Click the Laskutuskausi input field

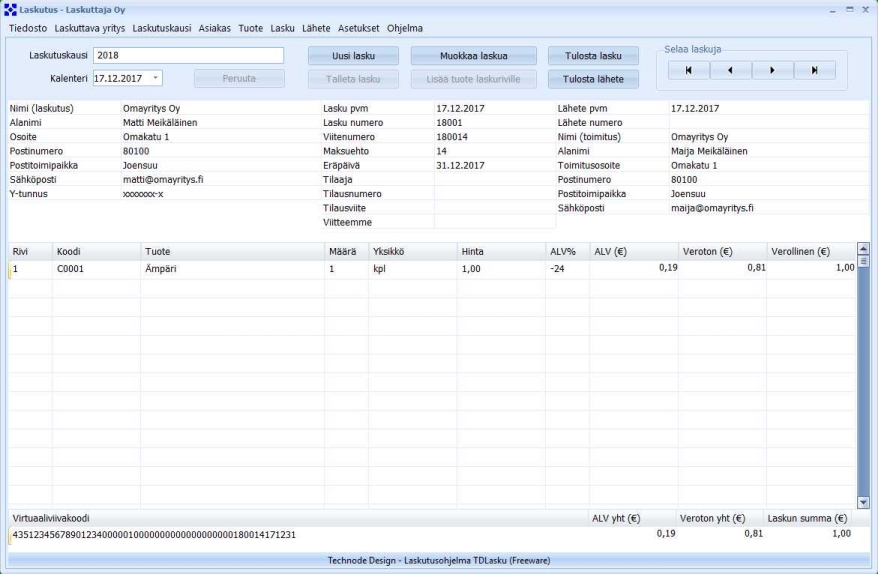[x=189, y=55]
